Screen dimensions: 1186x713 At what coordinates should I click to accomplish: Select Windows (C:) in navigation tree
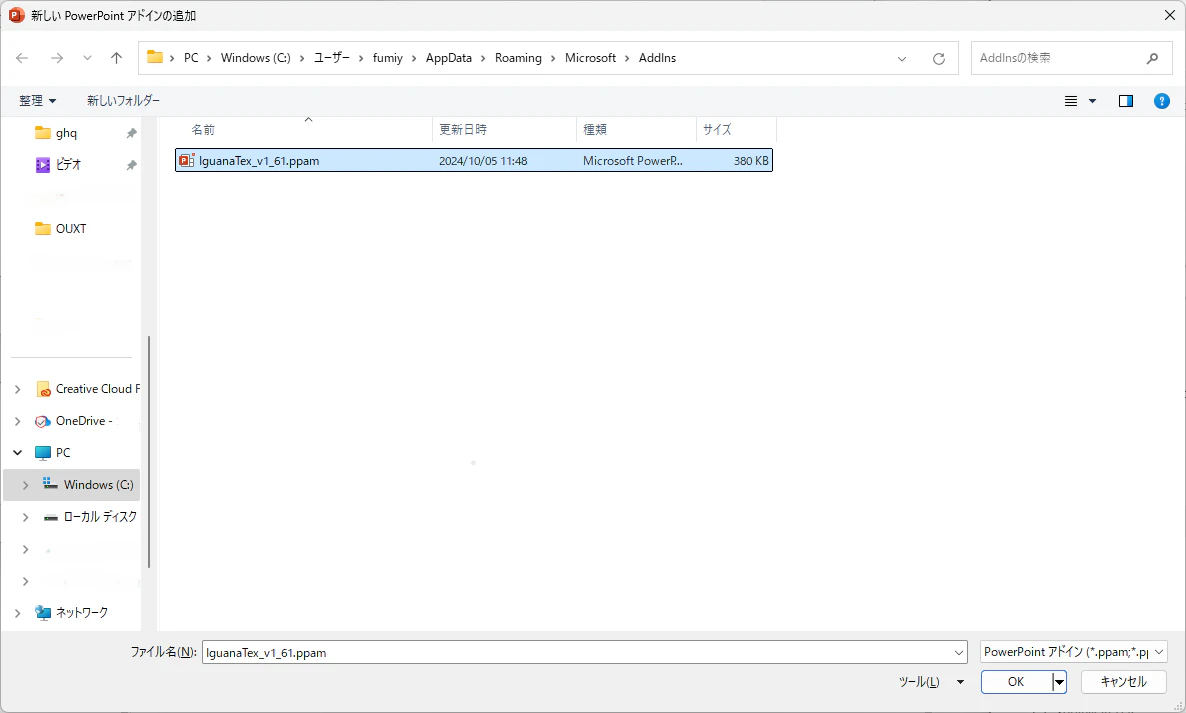(x=88, y=485)
